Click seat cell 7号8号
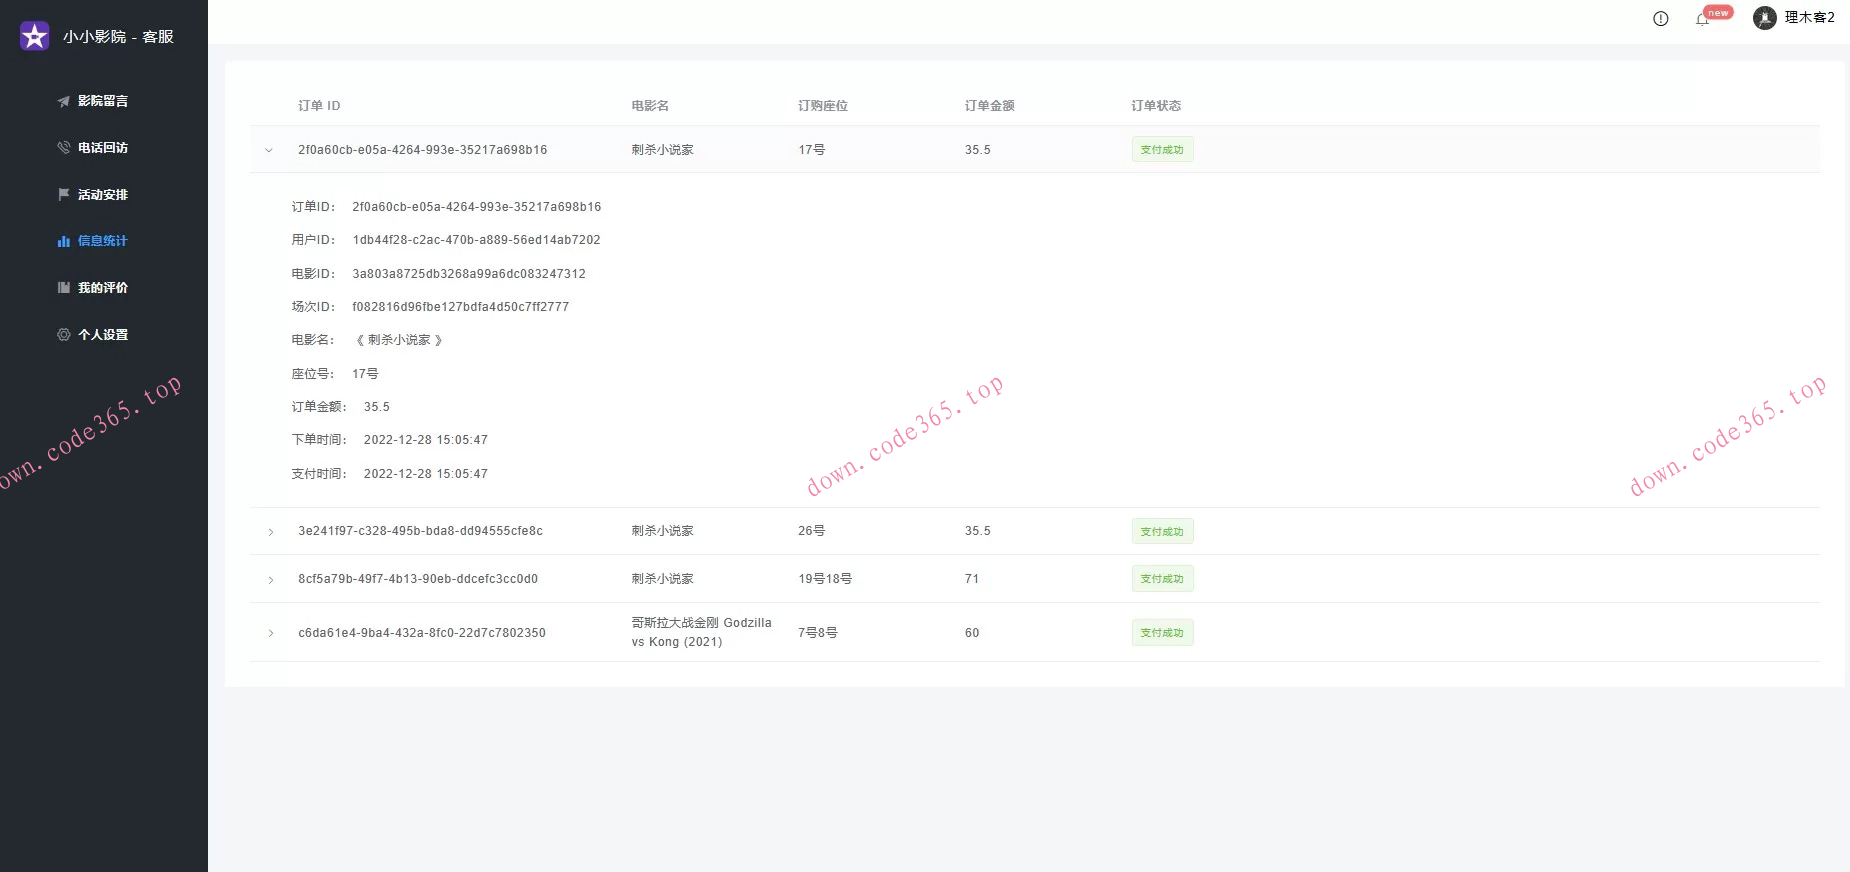1850x872 pixels. tap(818, 633)
